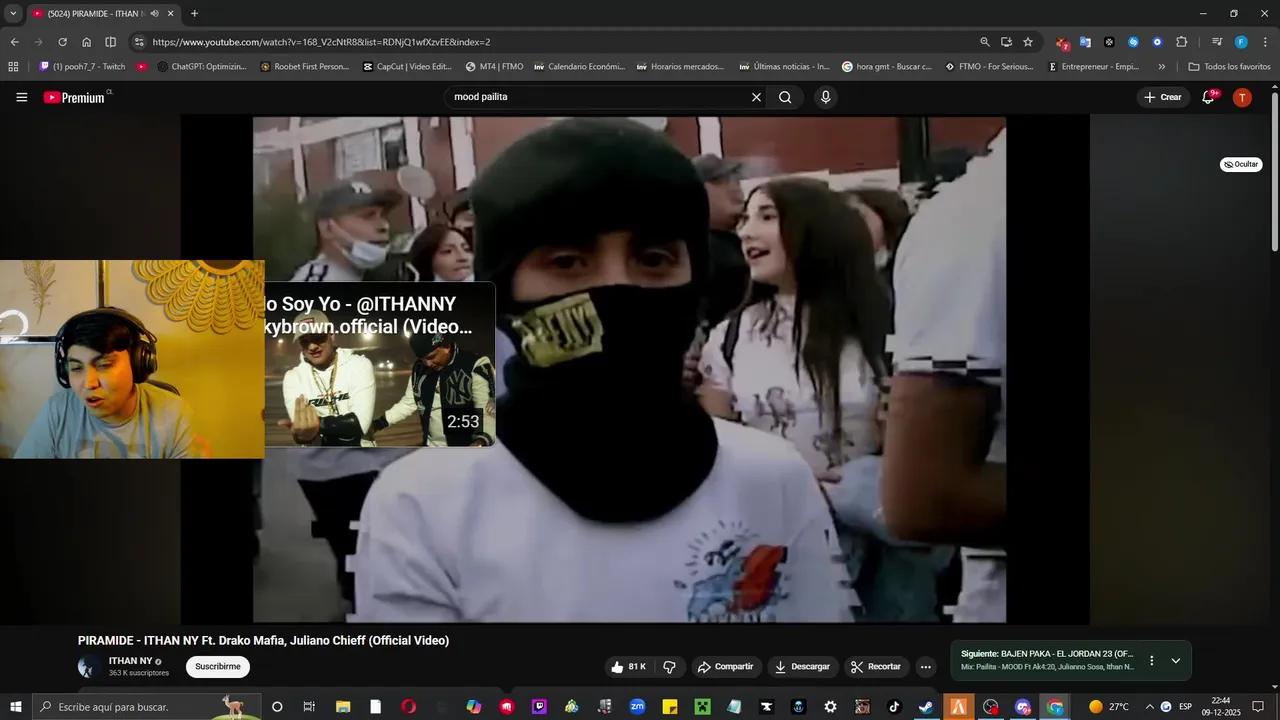
Task: Expand the bookmarks overflow chevron
Action: pyautogui.click(x=1161, y=67)
